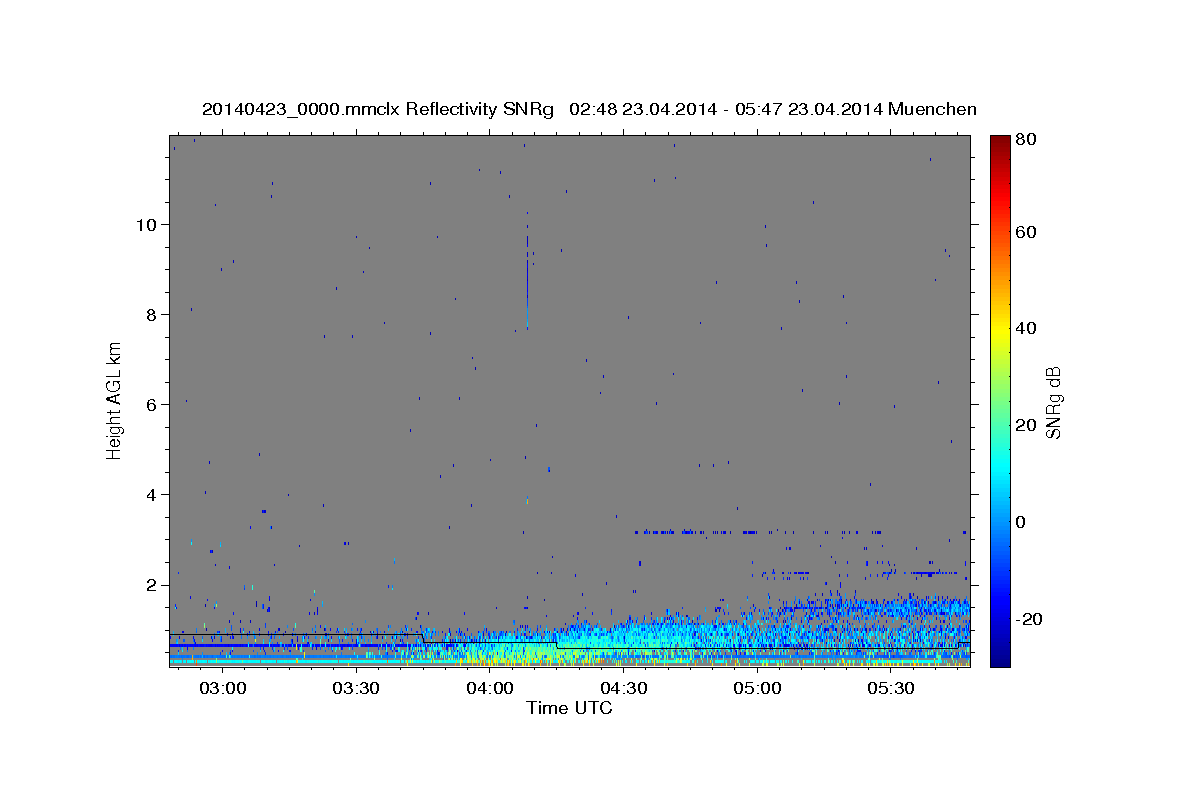Click the colorbar value -20
This screenshot has height=800, width=1200.
pos(1031,619)
